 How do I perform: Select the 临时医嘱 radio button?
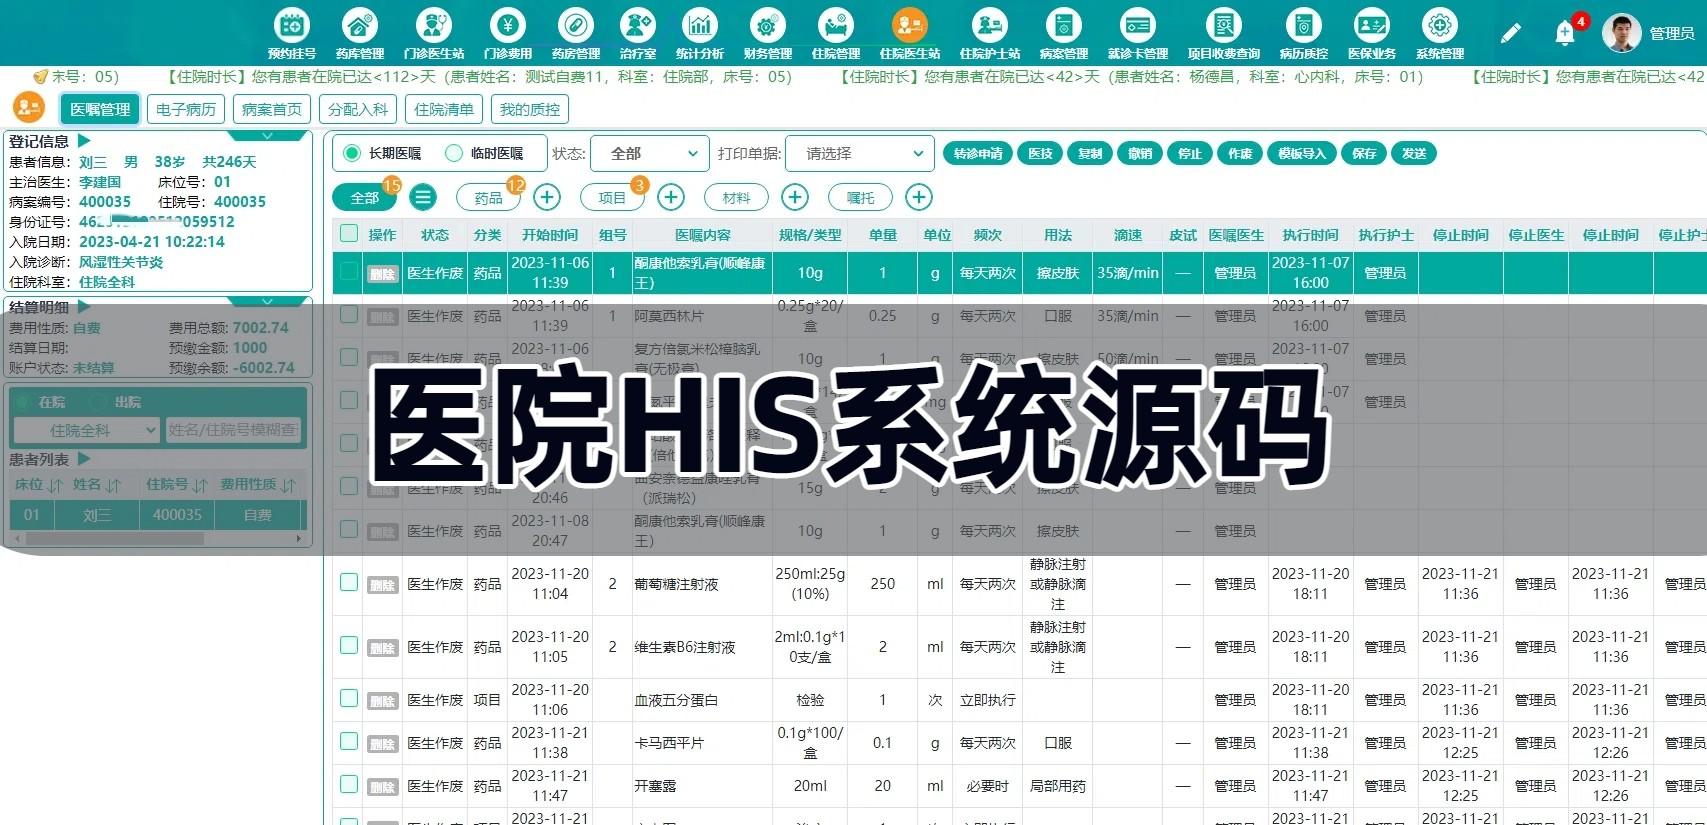pos(454,153)
